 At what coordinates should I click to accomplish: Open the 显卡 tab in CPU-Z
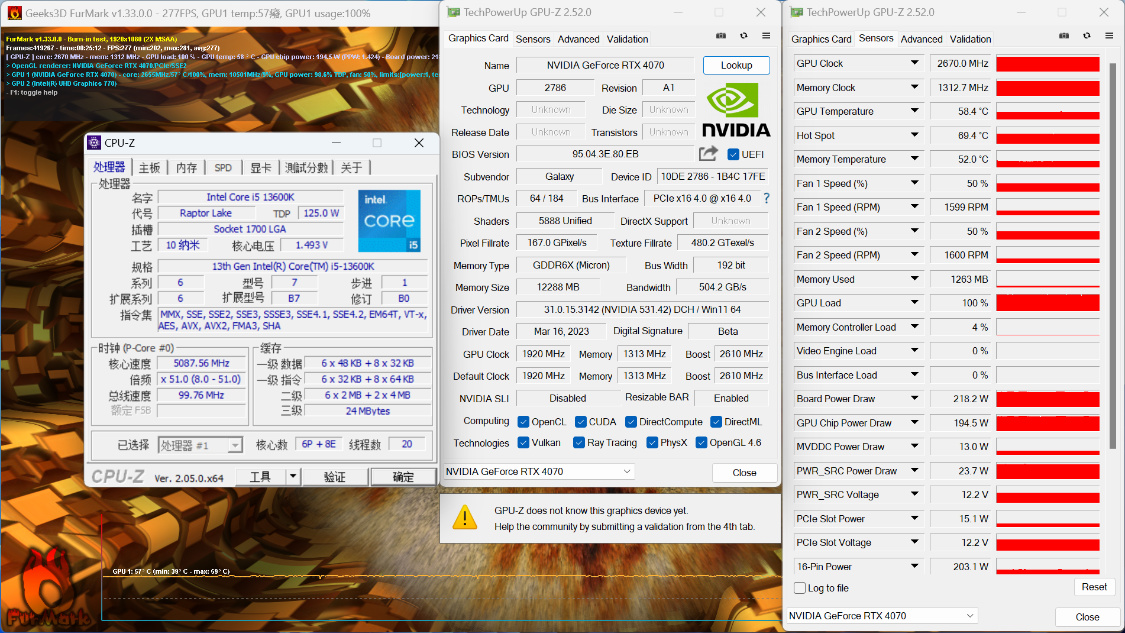tap(260, 167)
